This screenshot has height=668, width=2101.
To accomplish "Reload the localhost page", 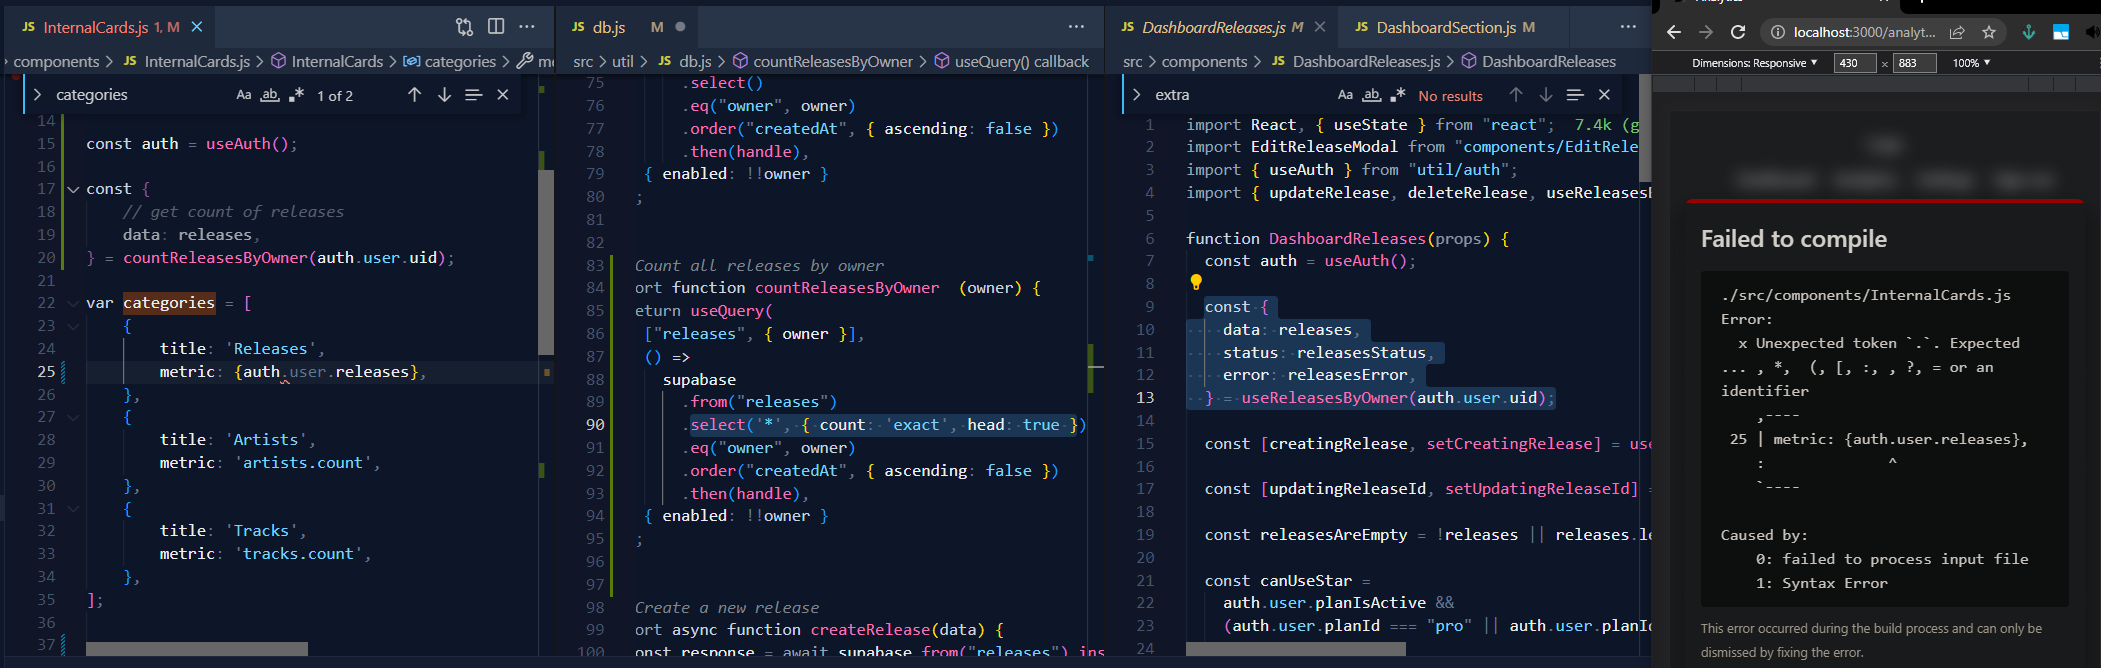I will pyautogui.click(x=1738, y=32).
